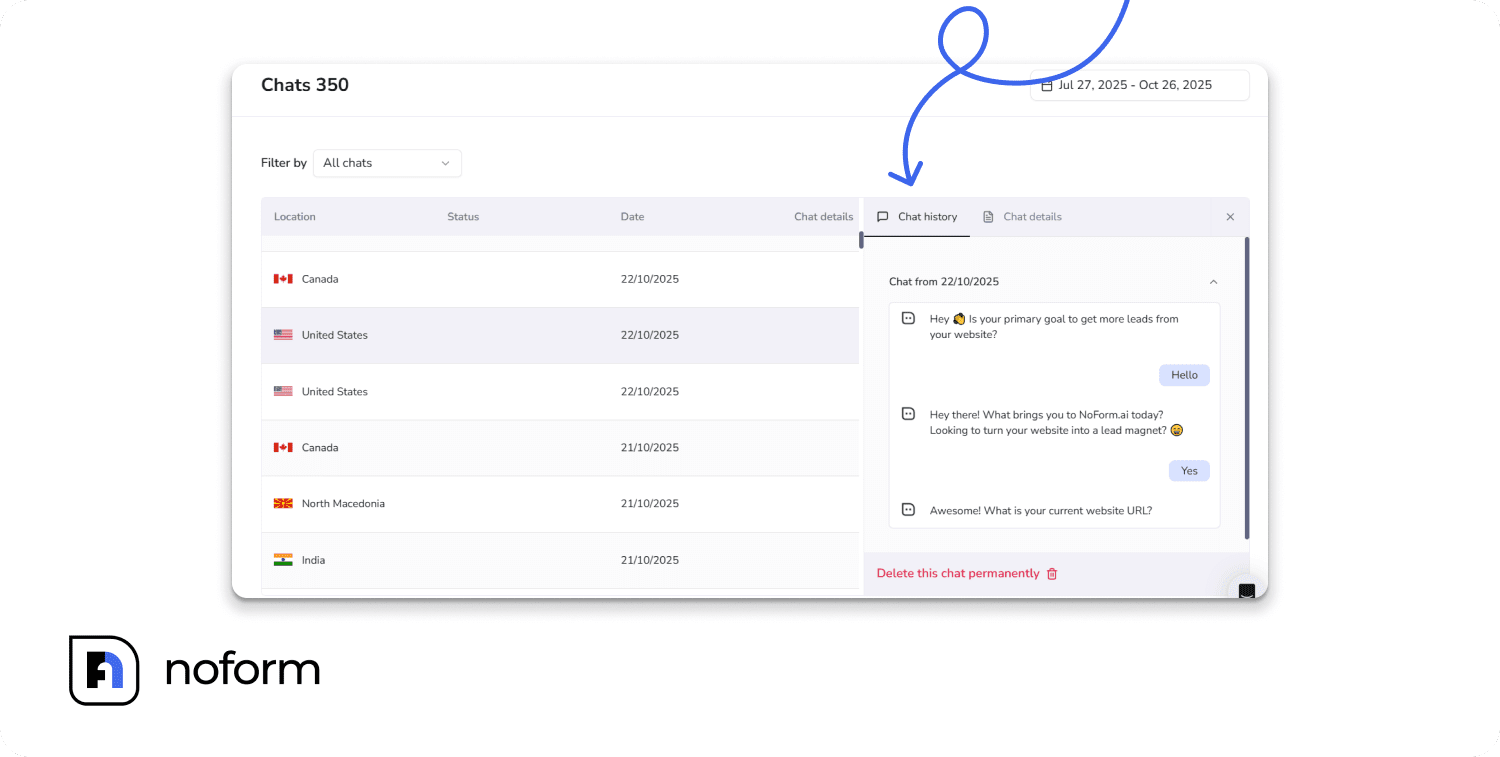Click the calendar icon in date range
Image resolution: width=1500 pixels, height=757 pixels.
point(1047,86)
